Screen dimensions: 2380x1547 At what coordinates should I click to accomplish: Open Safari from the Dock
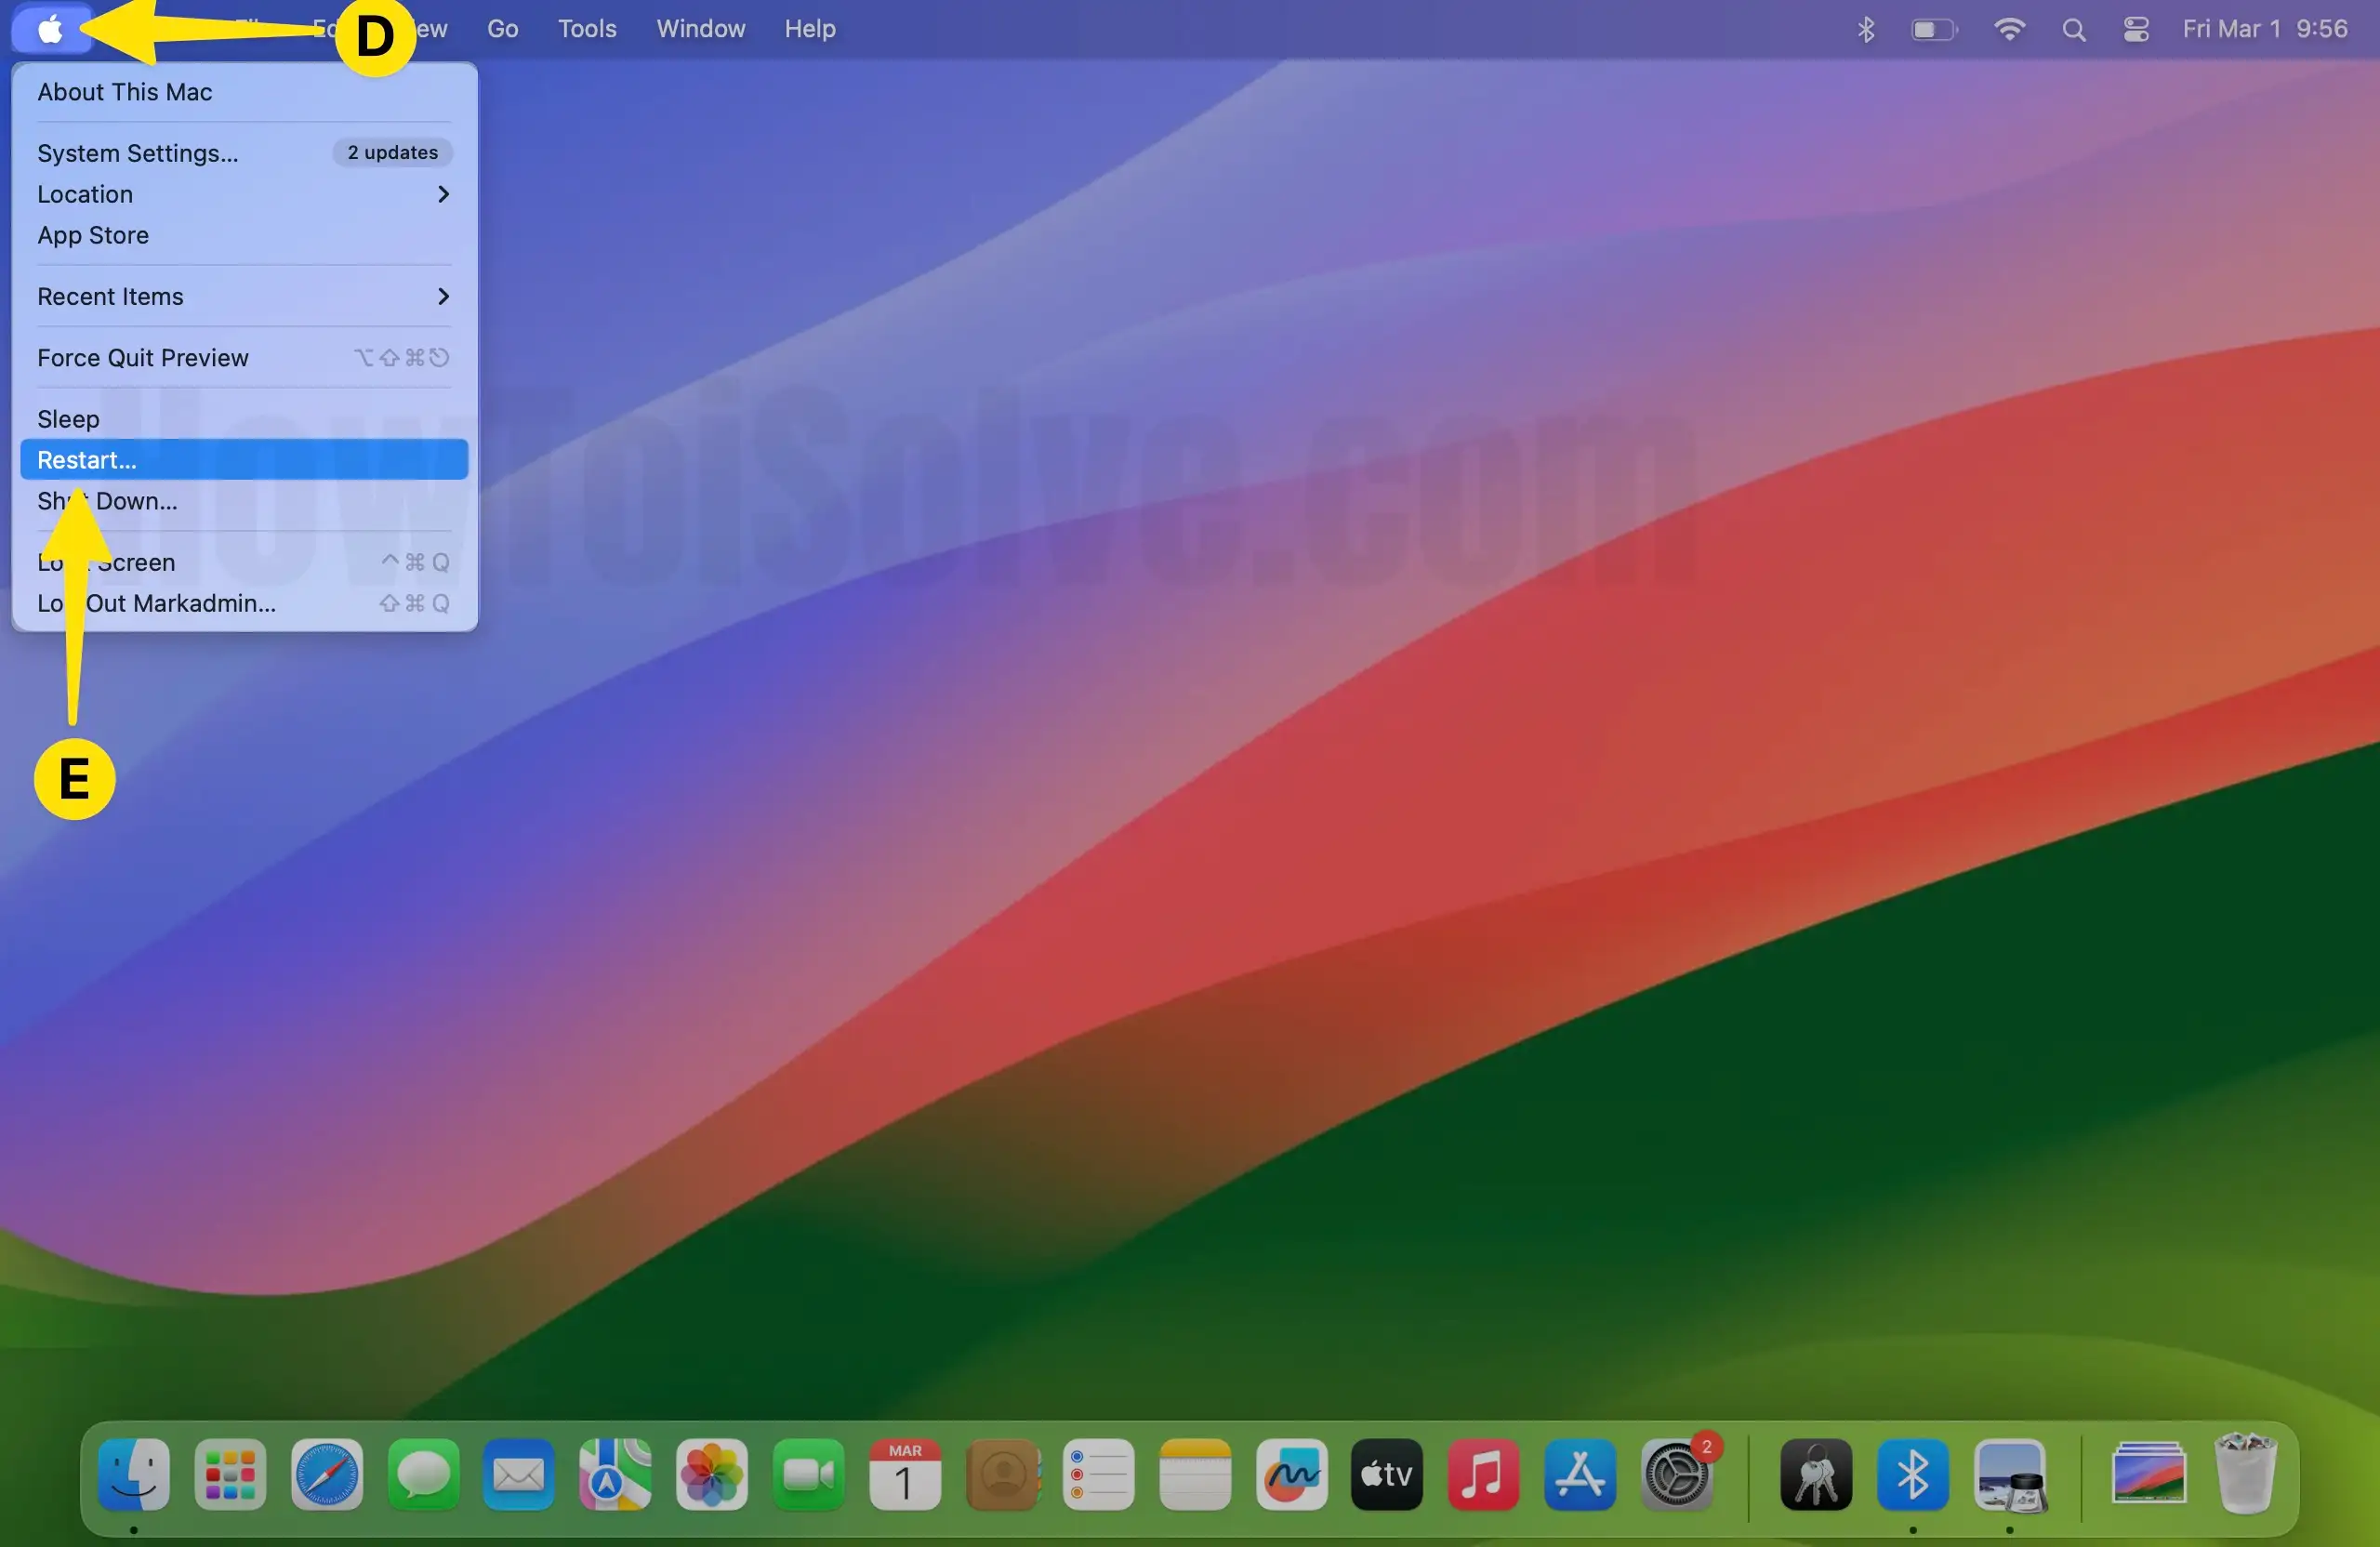click(326, 1474)
